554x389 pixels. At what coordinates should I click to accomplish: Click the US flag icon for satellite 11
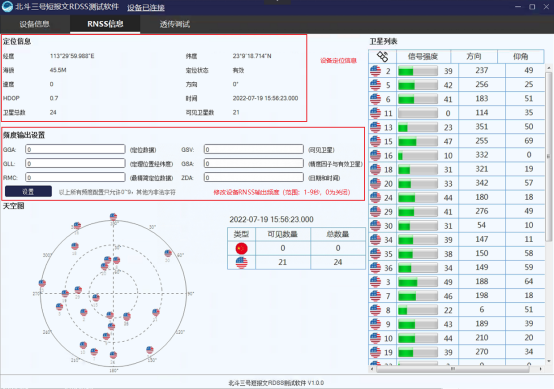(x=375, y=113)
